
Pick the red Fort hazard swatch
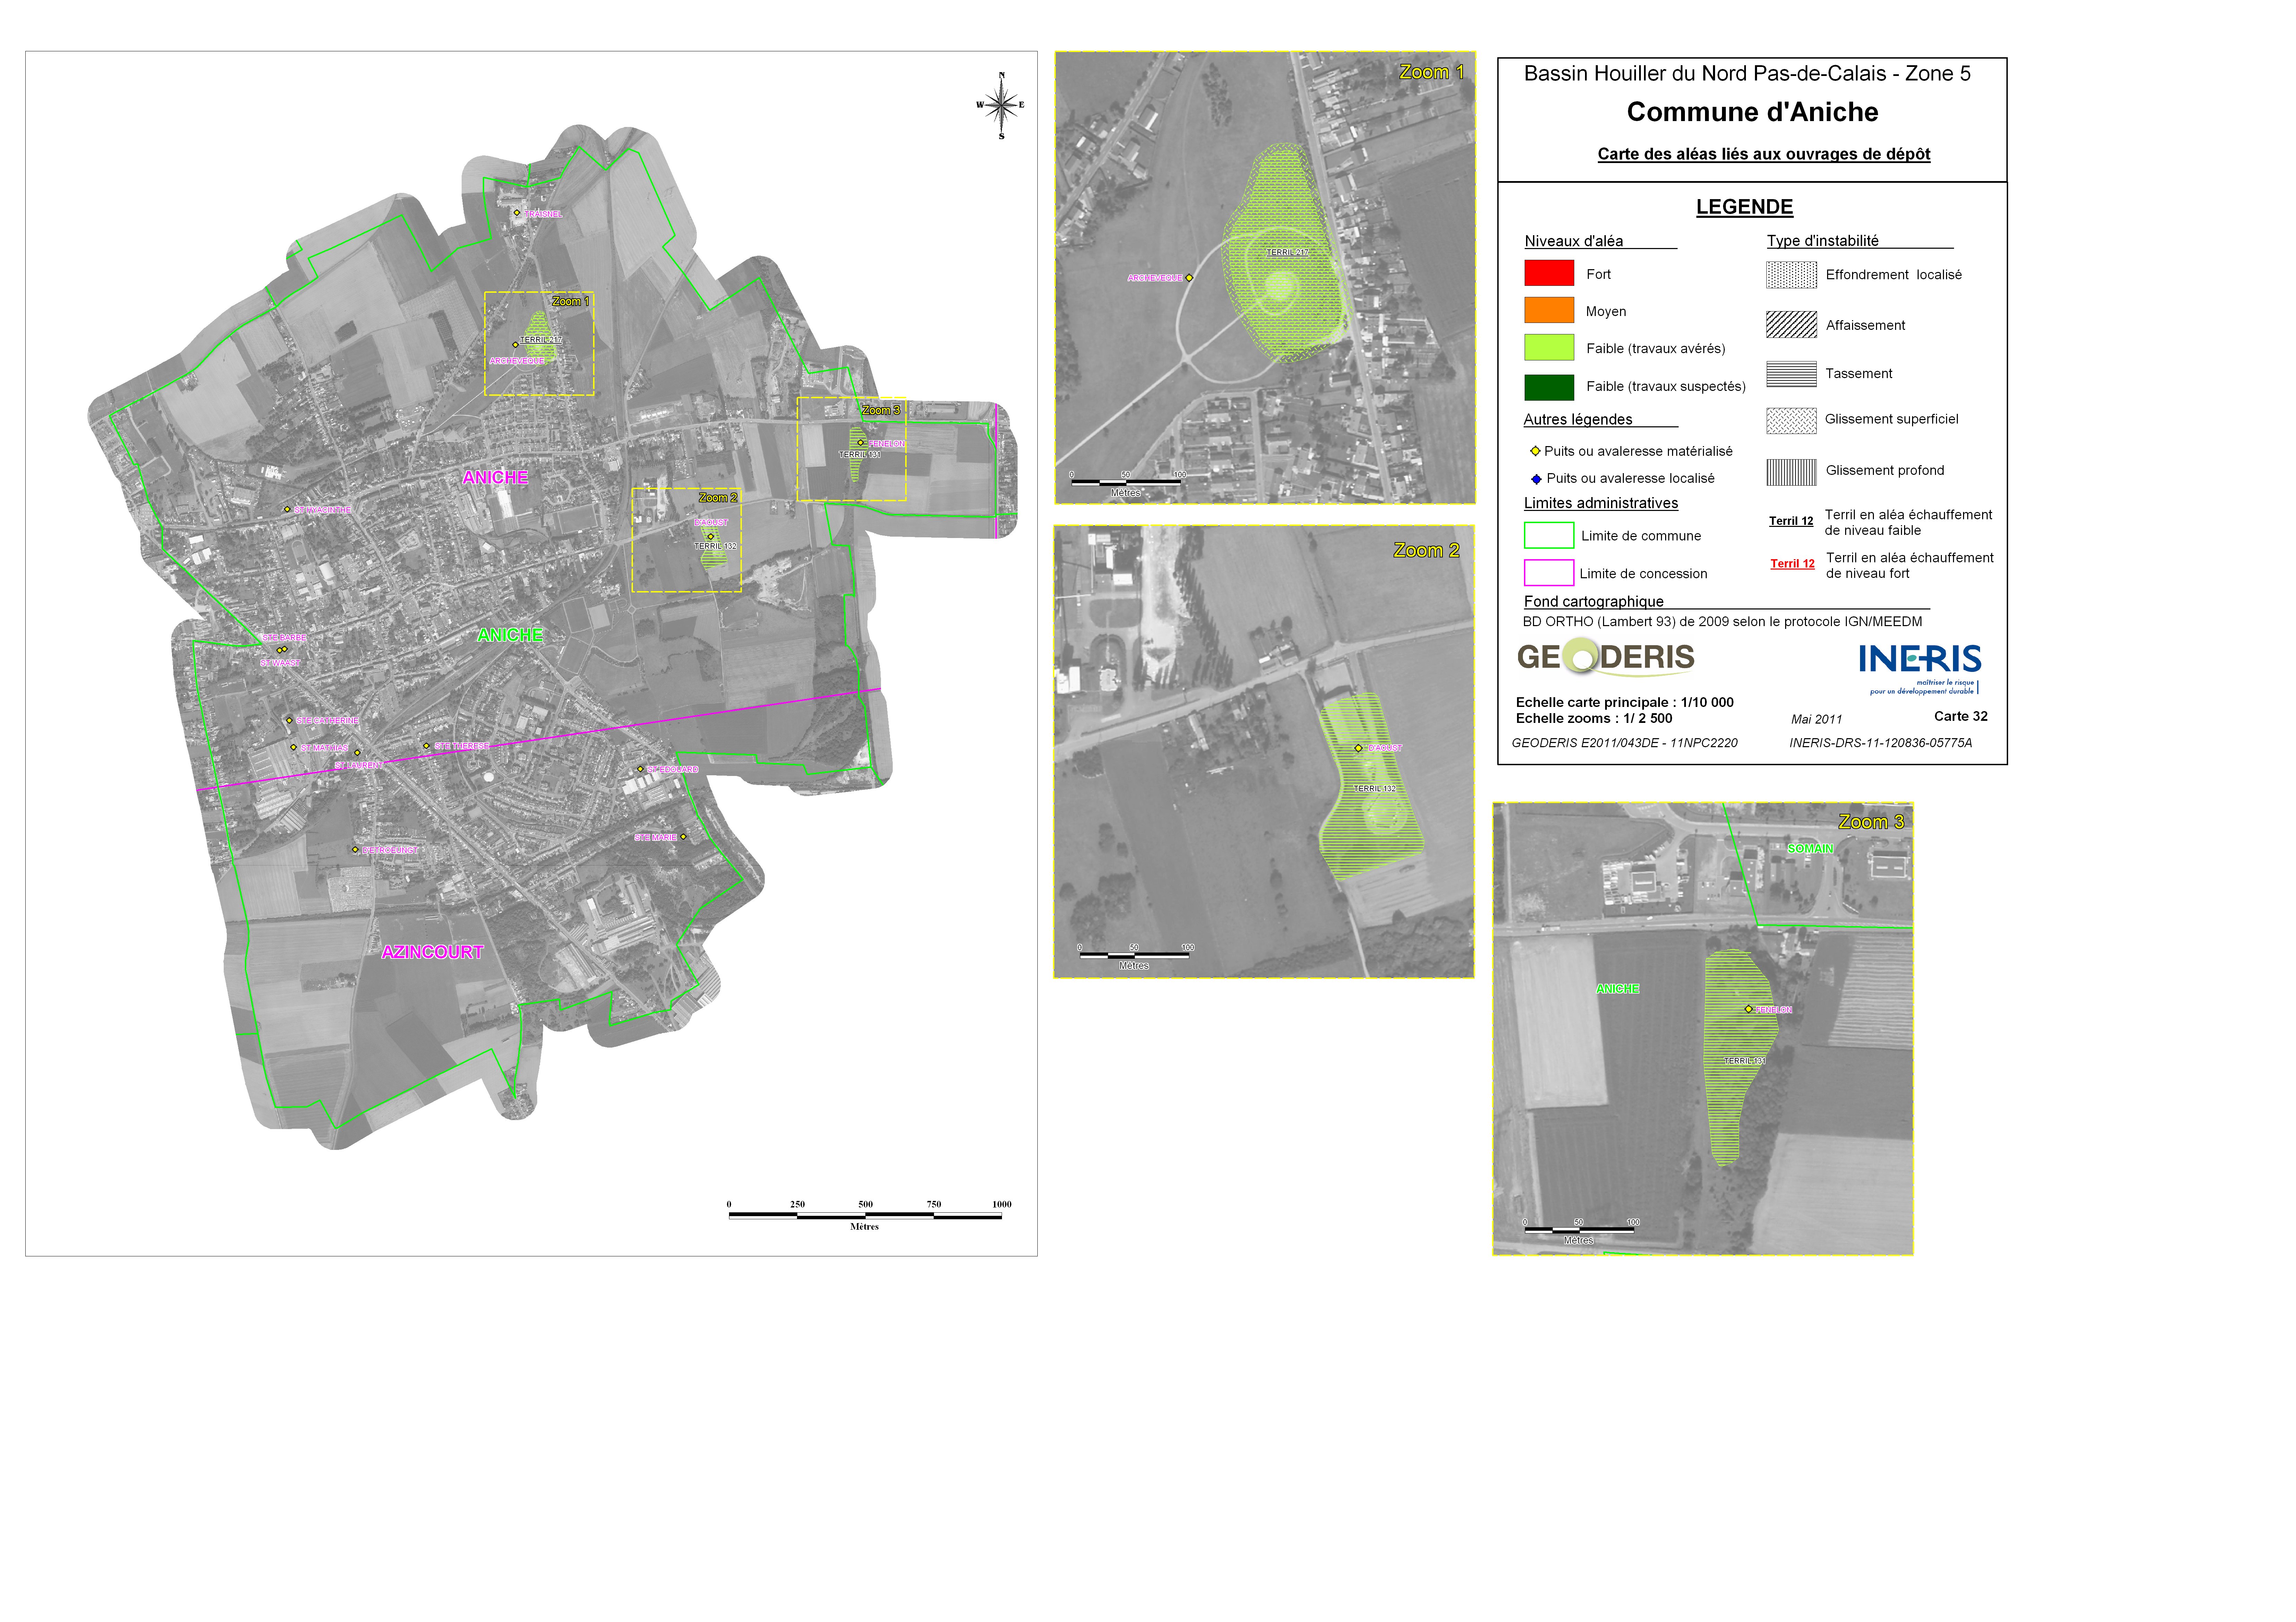pyautogui.click(x=1549, y=273)
